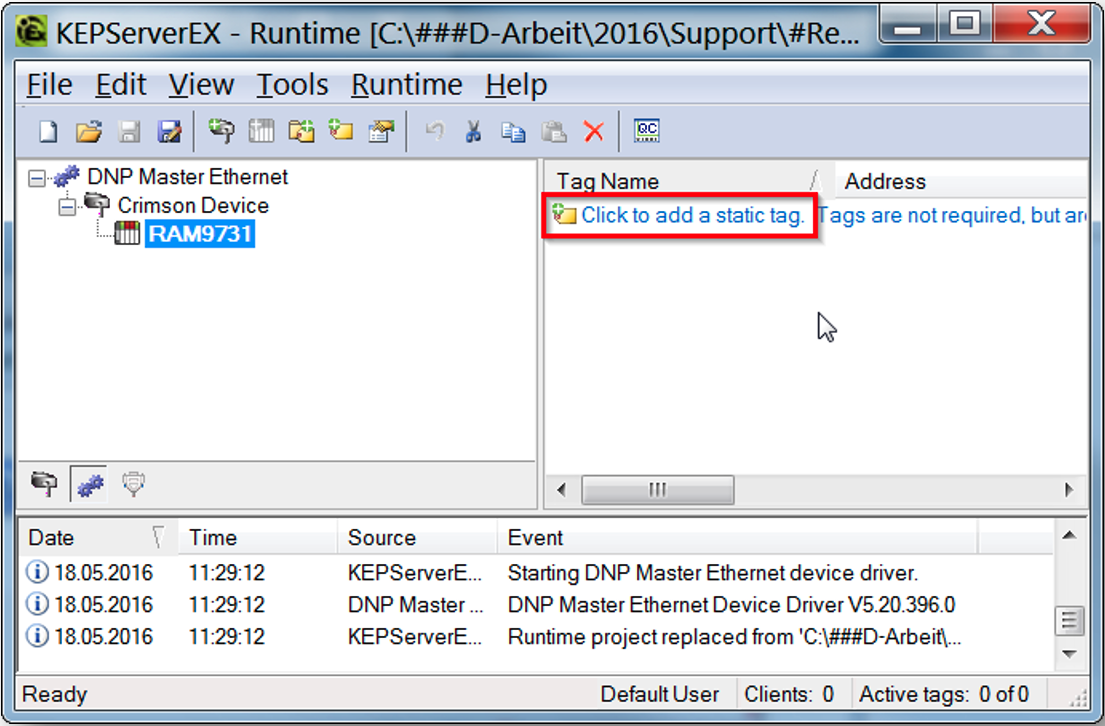Collapse the DNP Master Ethernet channel node

37,178
